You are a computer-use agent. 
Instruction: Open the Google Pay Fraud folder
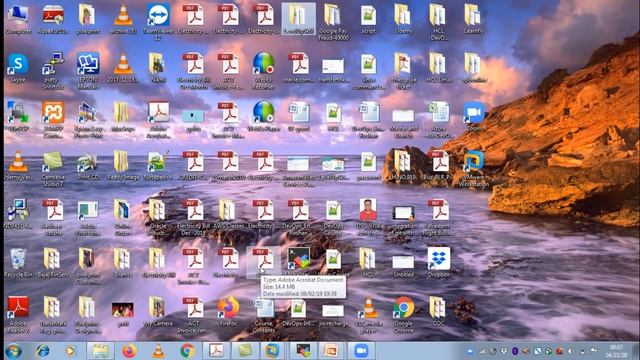tap(333, 22)
